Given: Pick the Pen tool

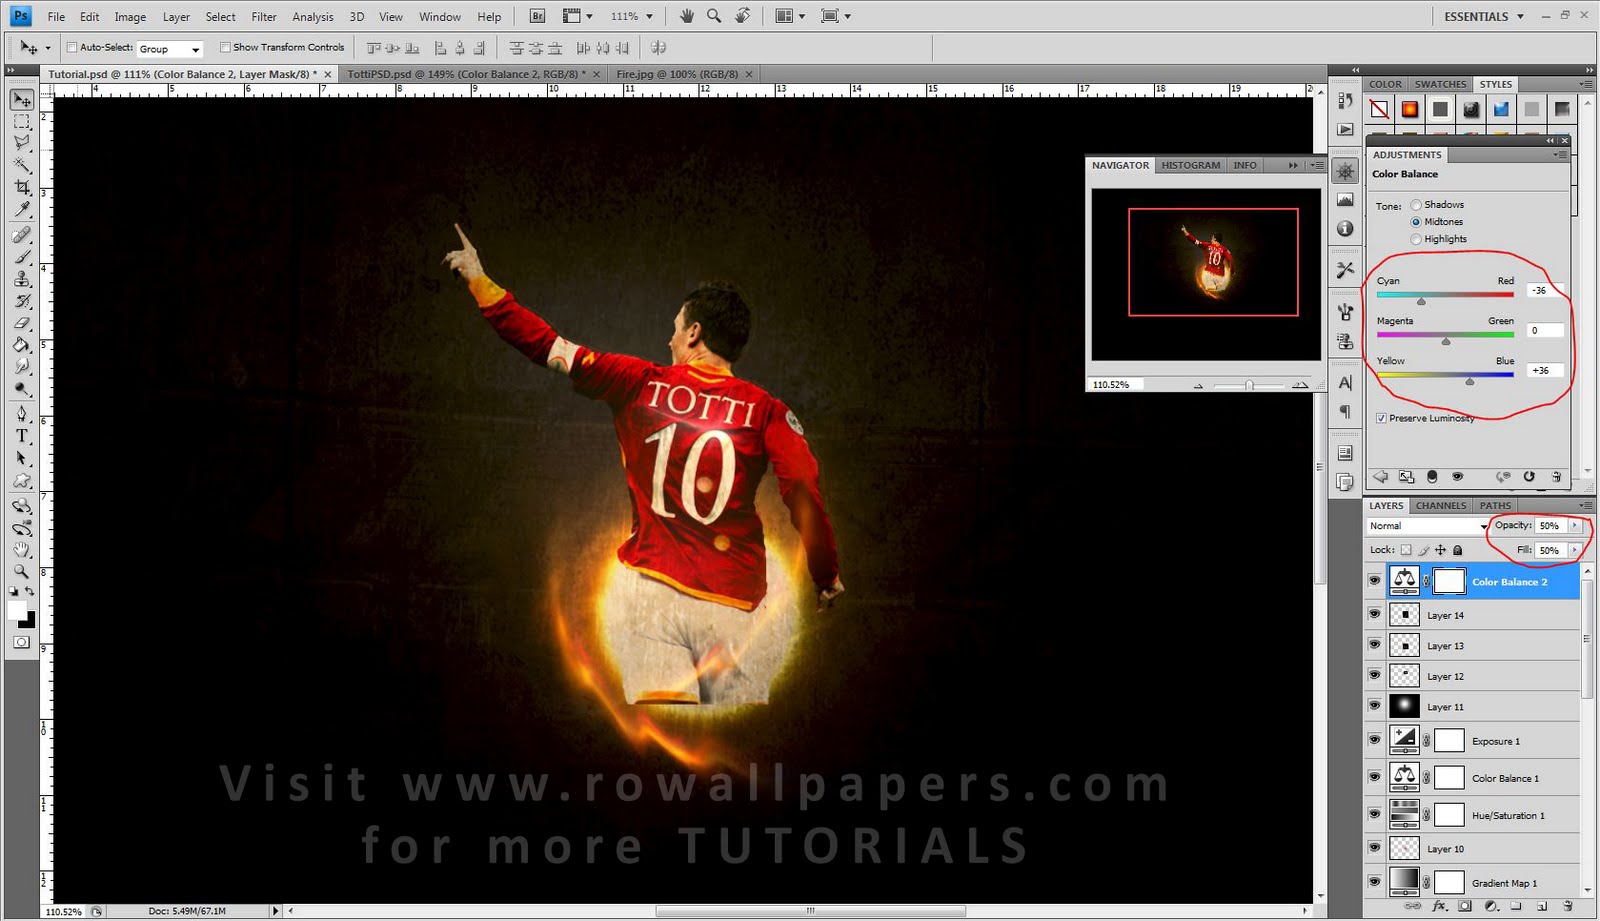Looking at the screenshot, I should (22, 414).
